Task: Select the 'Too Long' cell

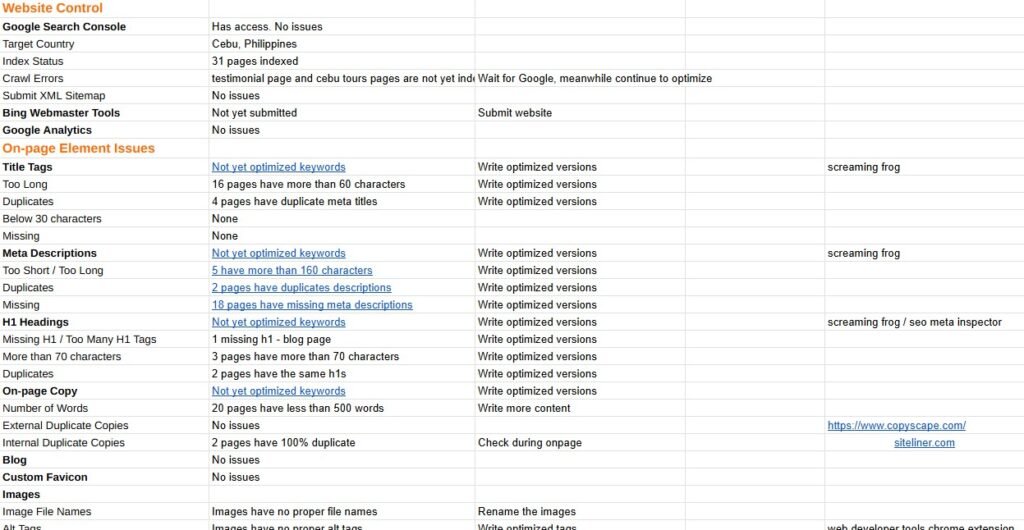Action: pyautogui.click(x=104, y=184)
